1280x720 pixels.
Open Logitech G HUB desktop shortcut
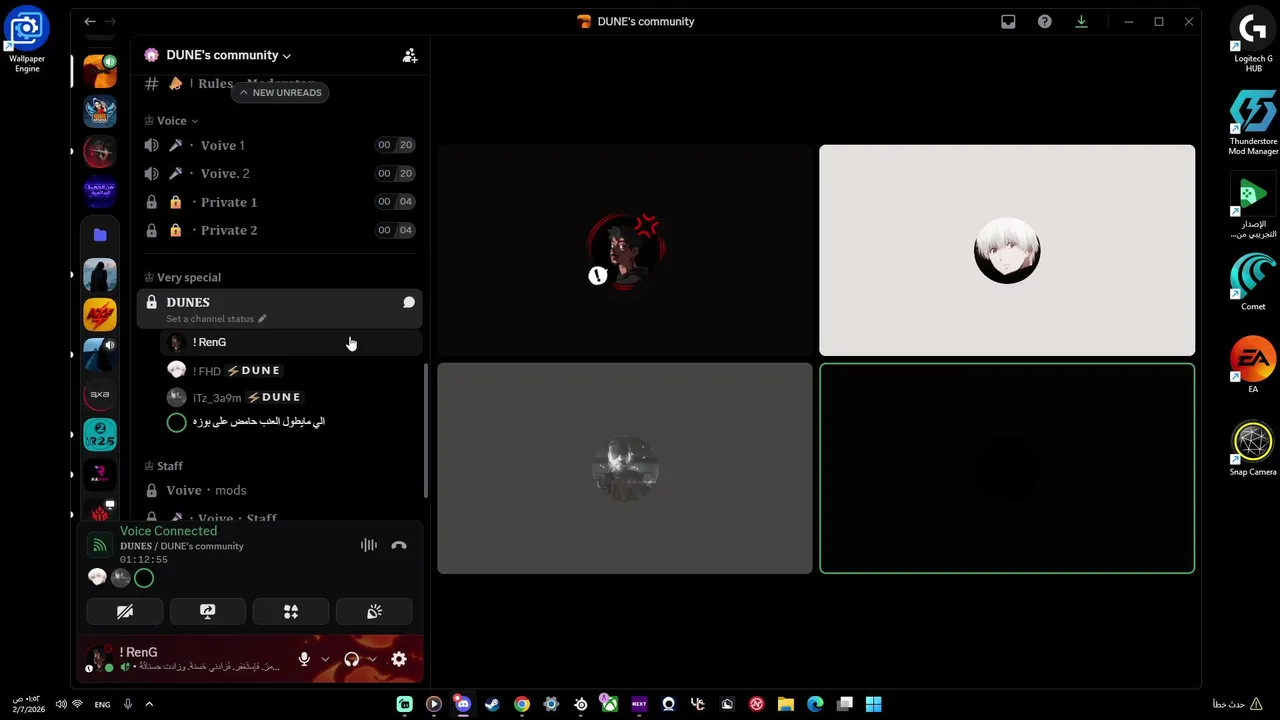point(1253,40)
